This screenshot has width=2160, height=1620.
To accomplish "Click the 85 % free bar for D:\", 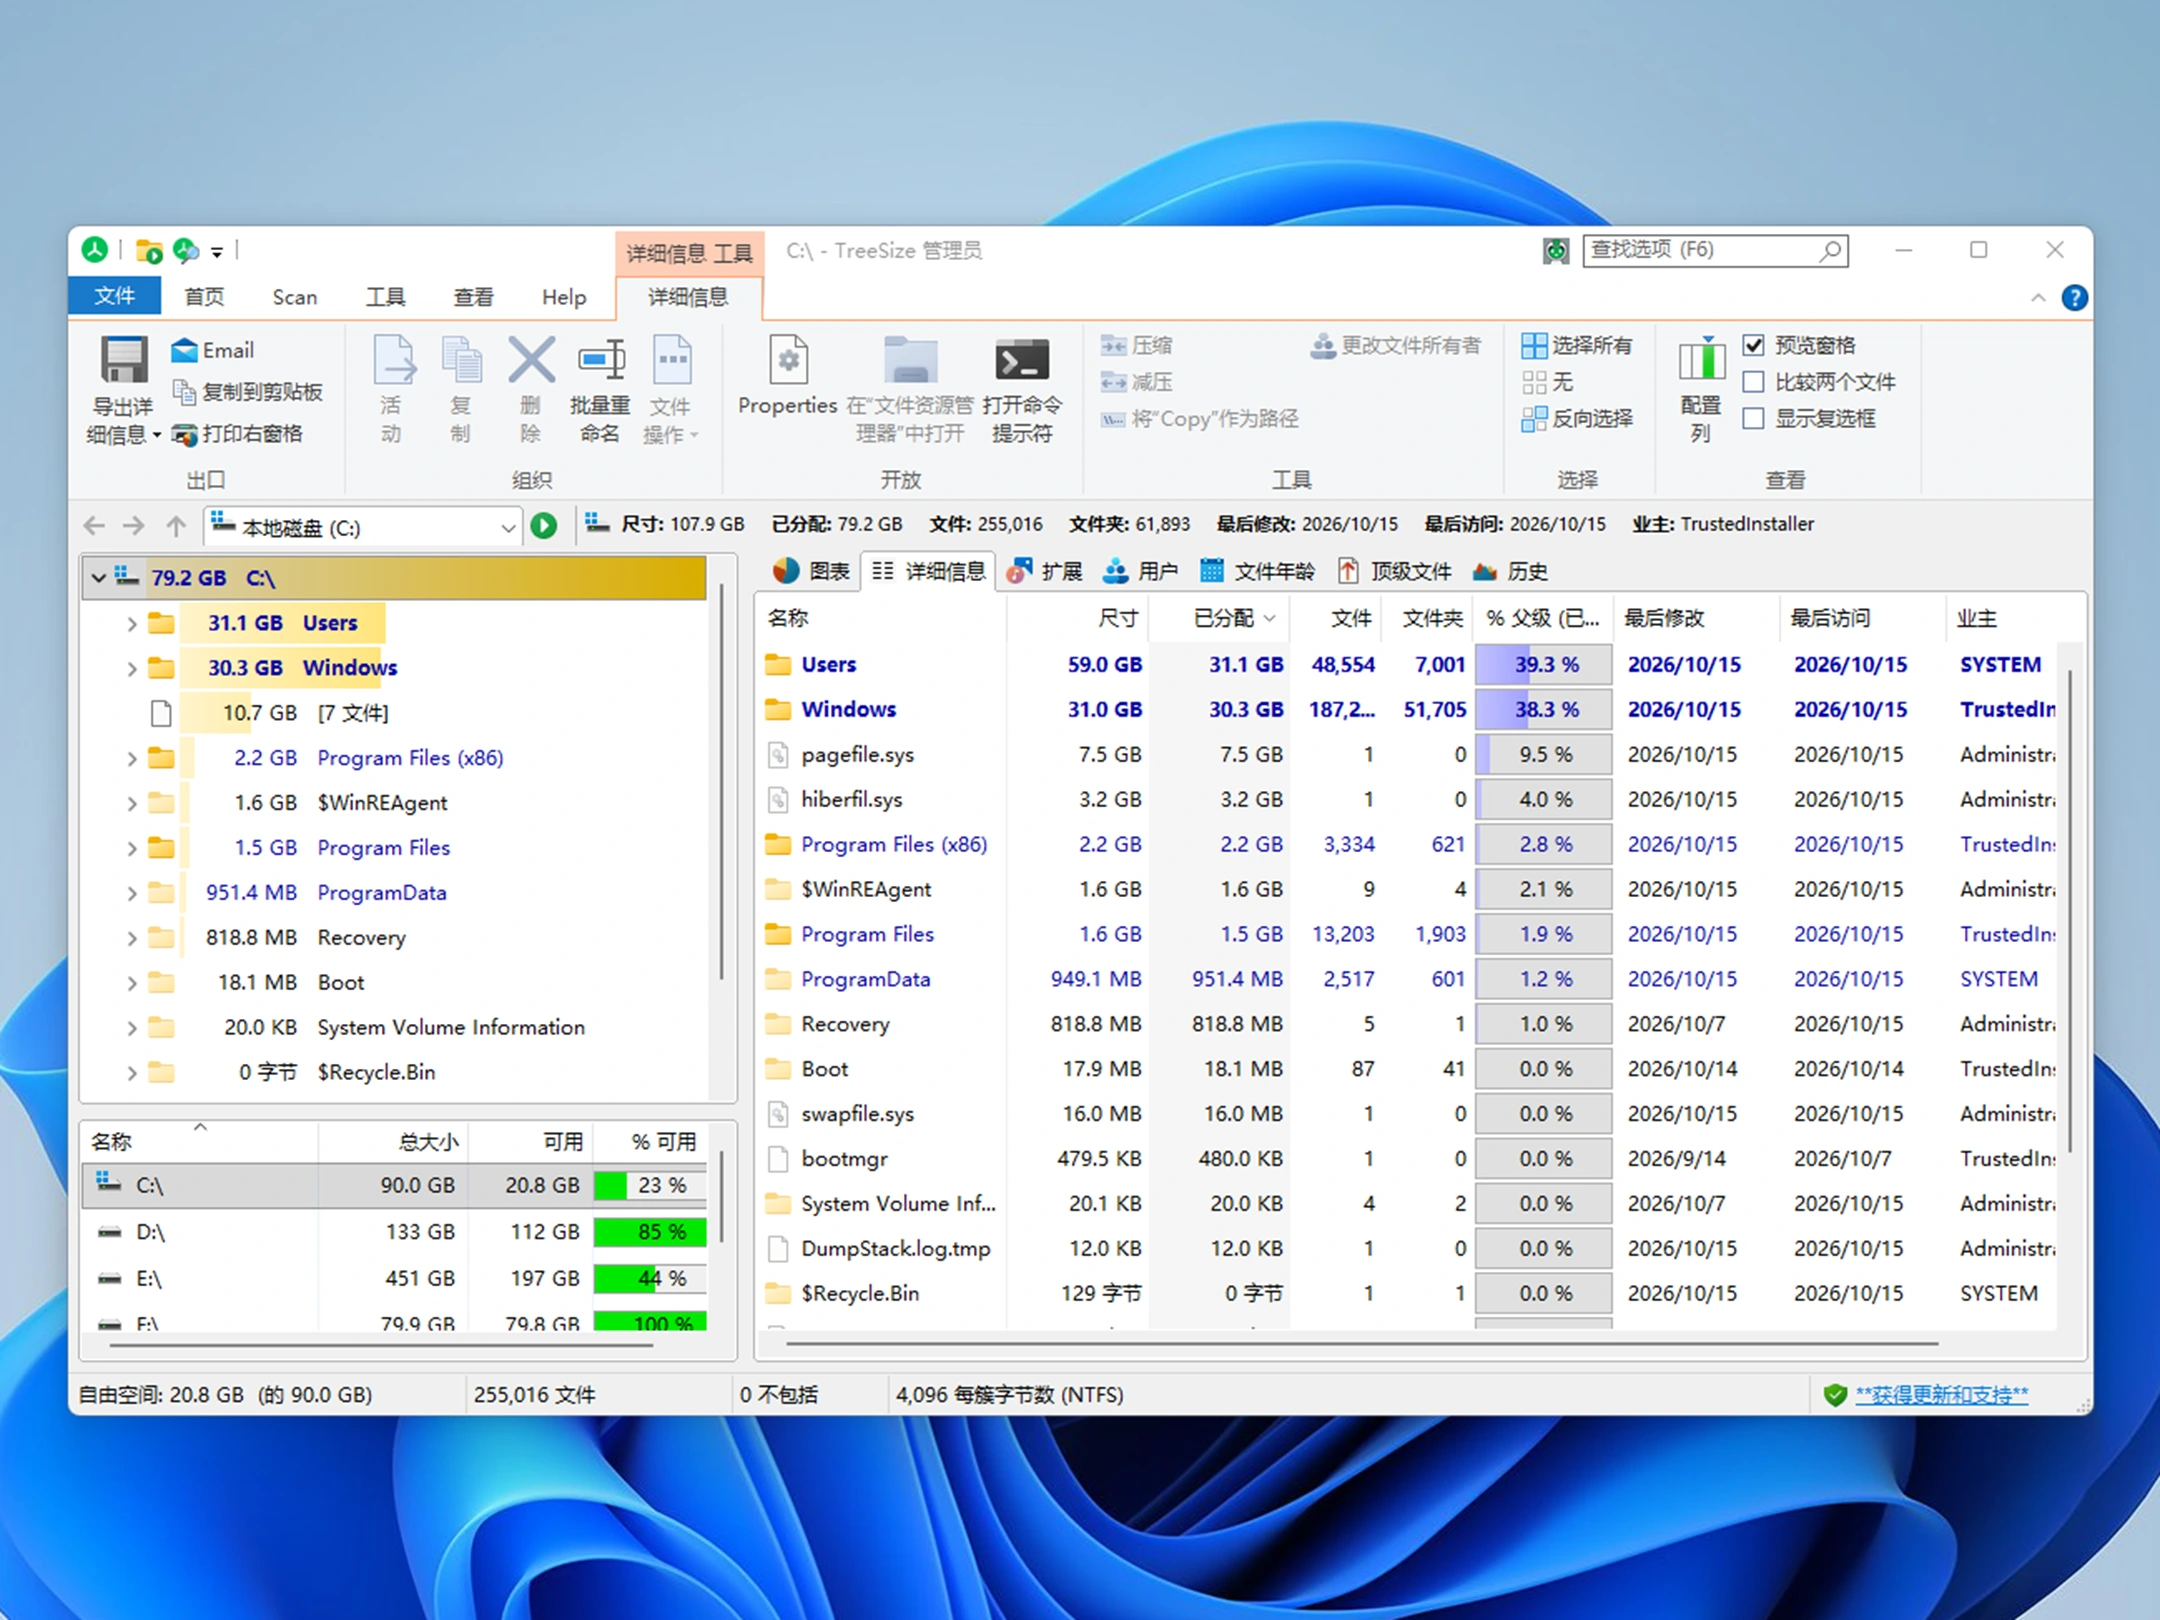I will pos(650,1232).
